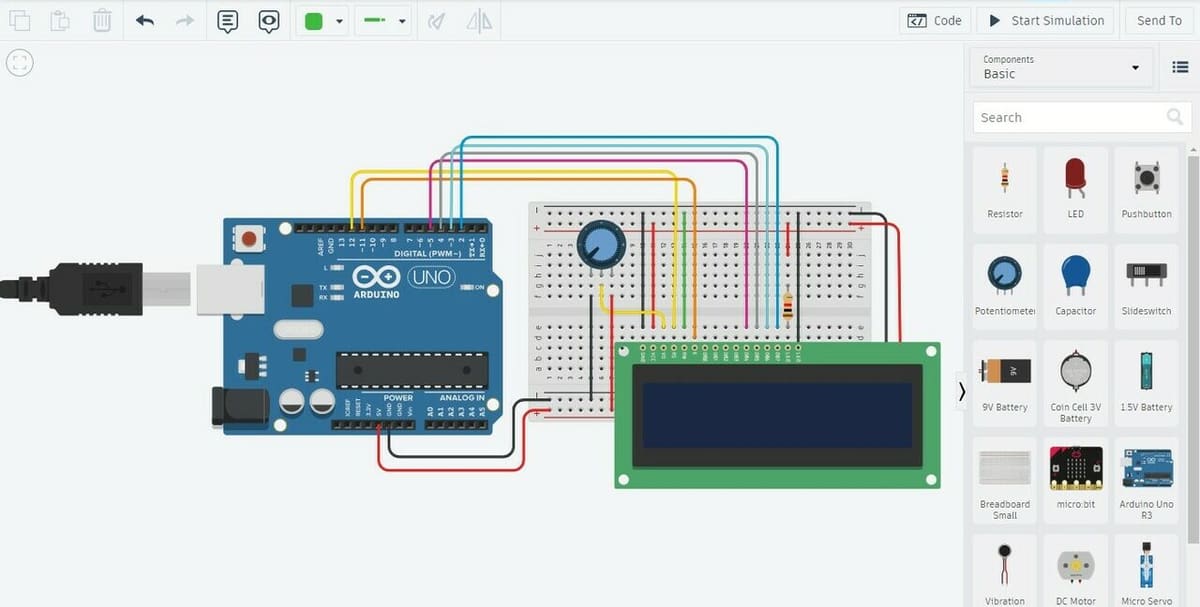Select the Arduino Uno R3 component
Viewport: 1200px width, 607px height.
click(1146, 478)
